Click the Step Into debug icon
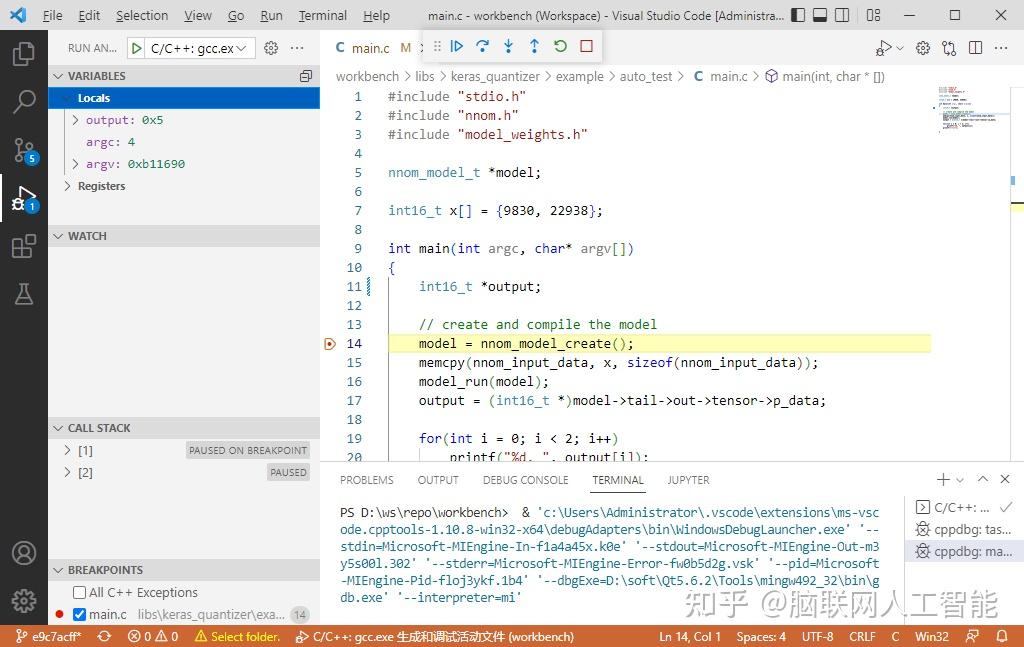 pos(508,46)
